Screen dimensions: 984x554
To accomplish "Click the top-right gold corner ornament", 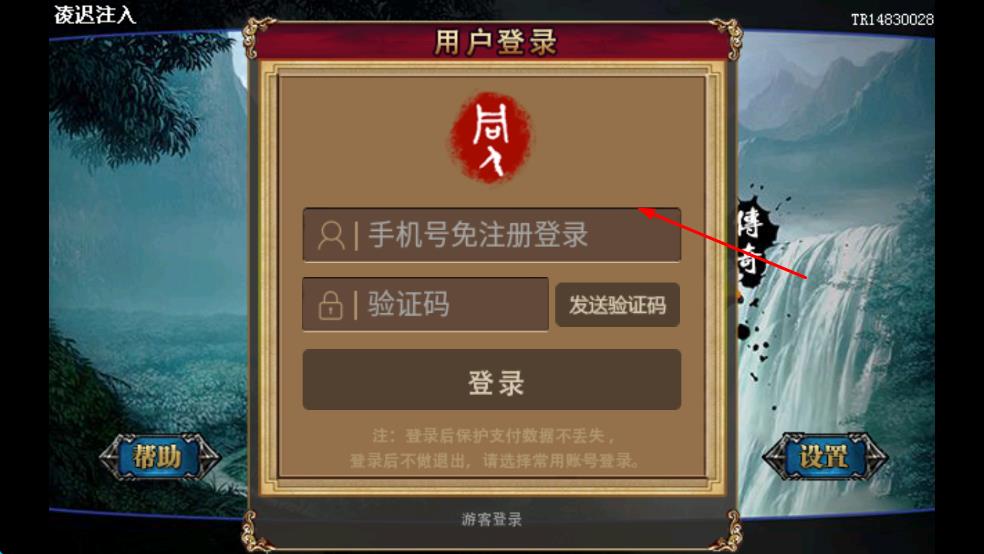I will tap(726, 36).
